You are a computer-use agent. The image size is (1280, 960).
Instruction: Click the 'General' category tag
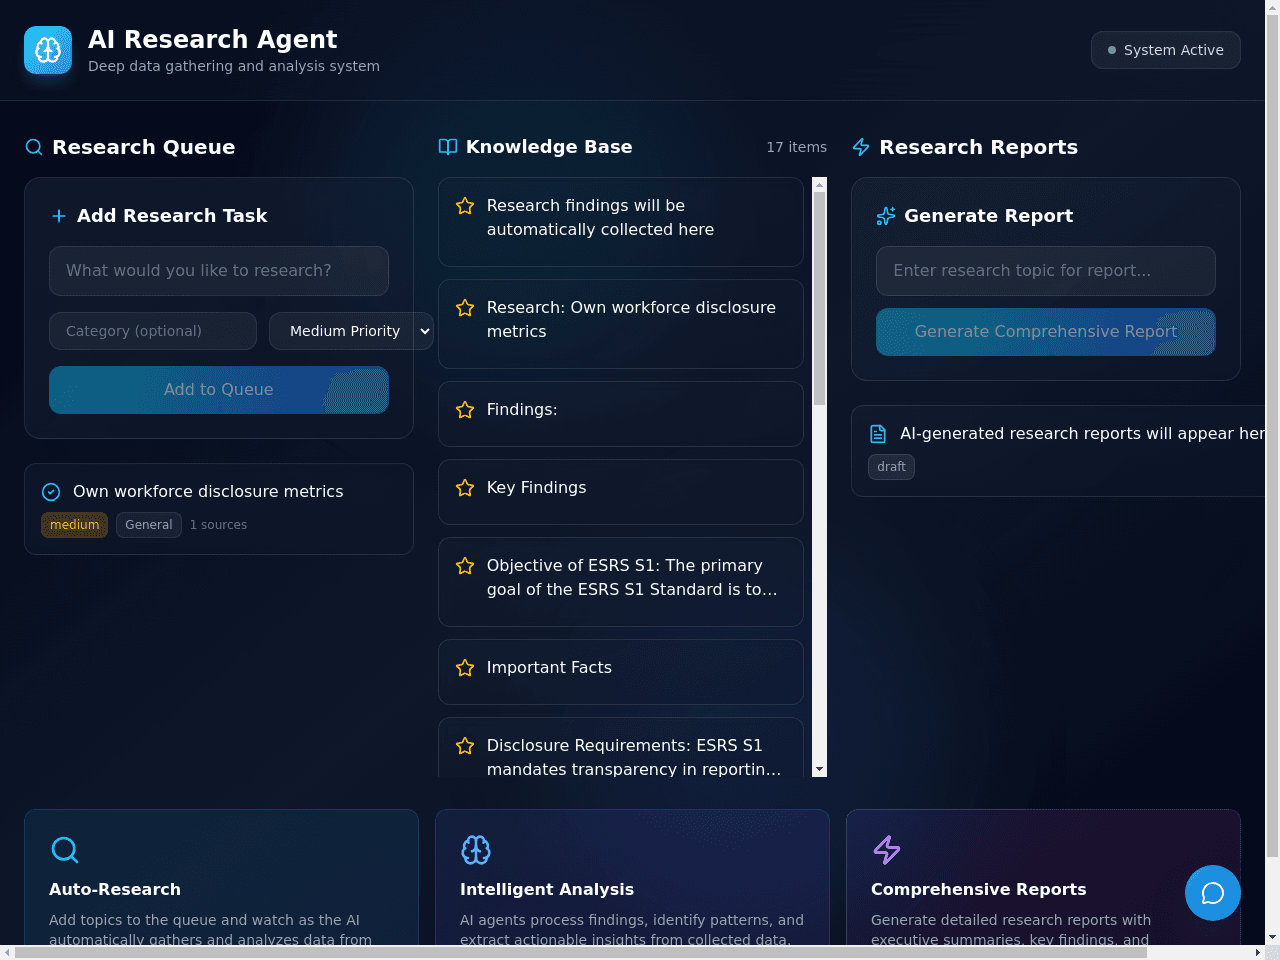(x=149, y=525)
